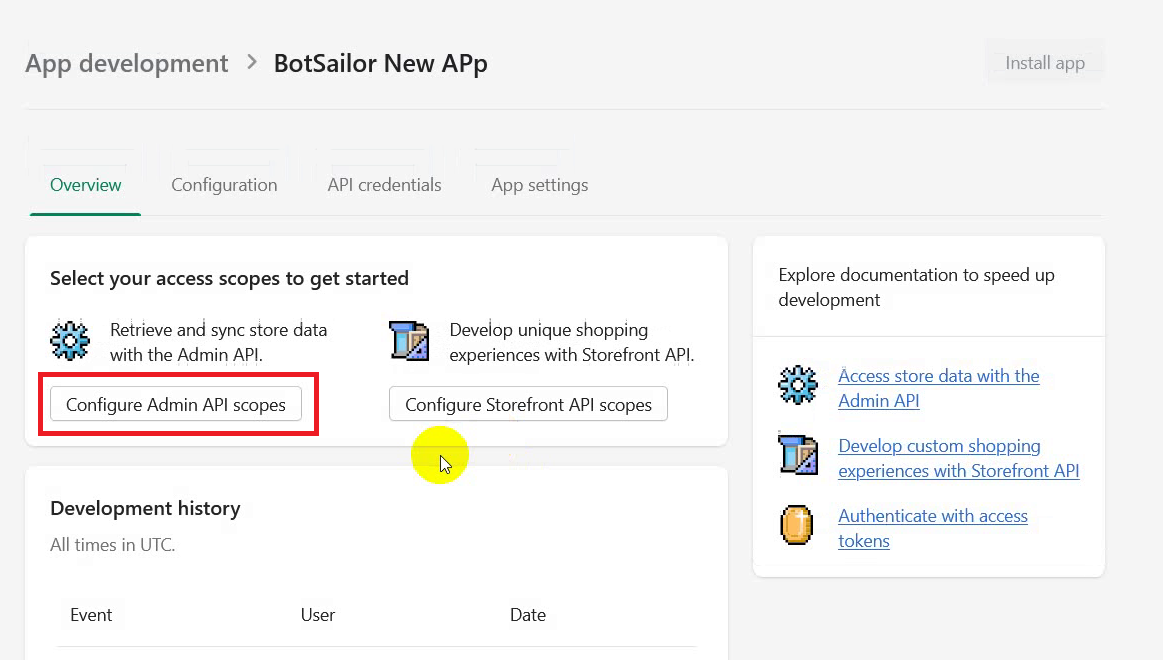Click Explore documentation to speed up development heading

916,287
